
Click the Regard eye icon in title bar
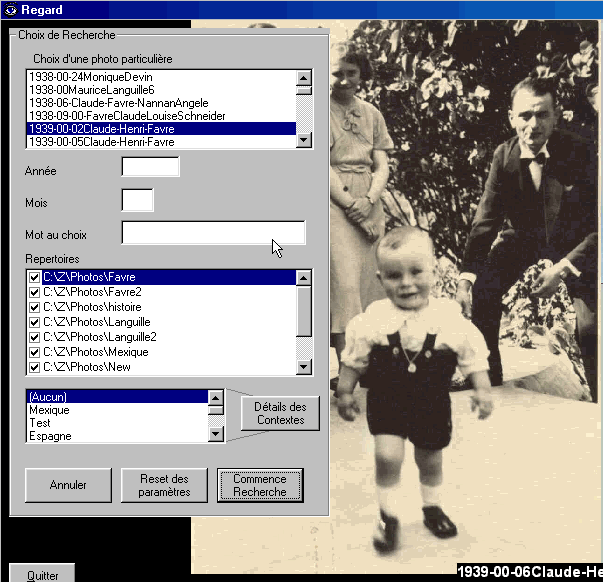click(9, 10)
